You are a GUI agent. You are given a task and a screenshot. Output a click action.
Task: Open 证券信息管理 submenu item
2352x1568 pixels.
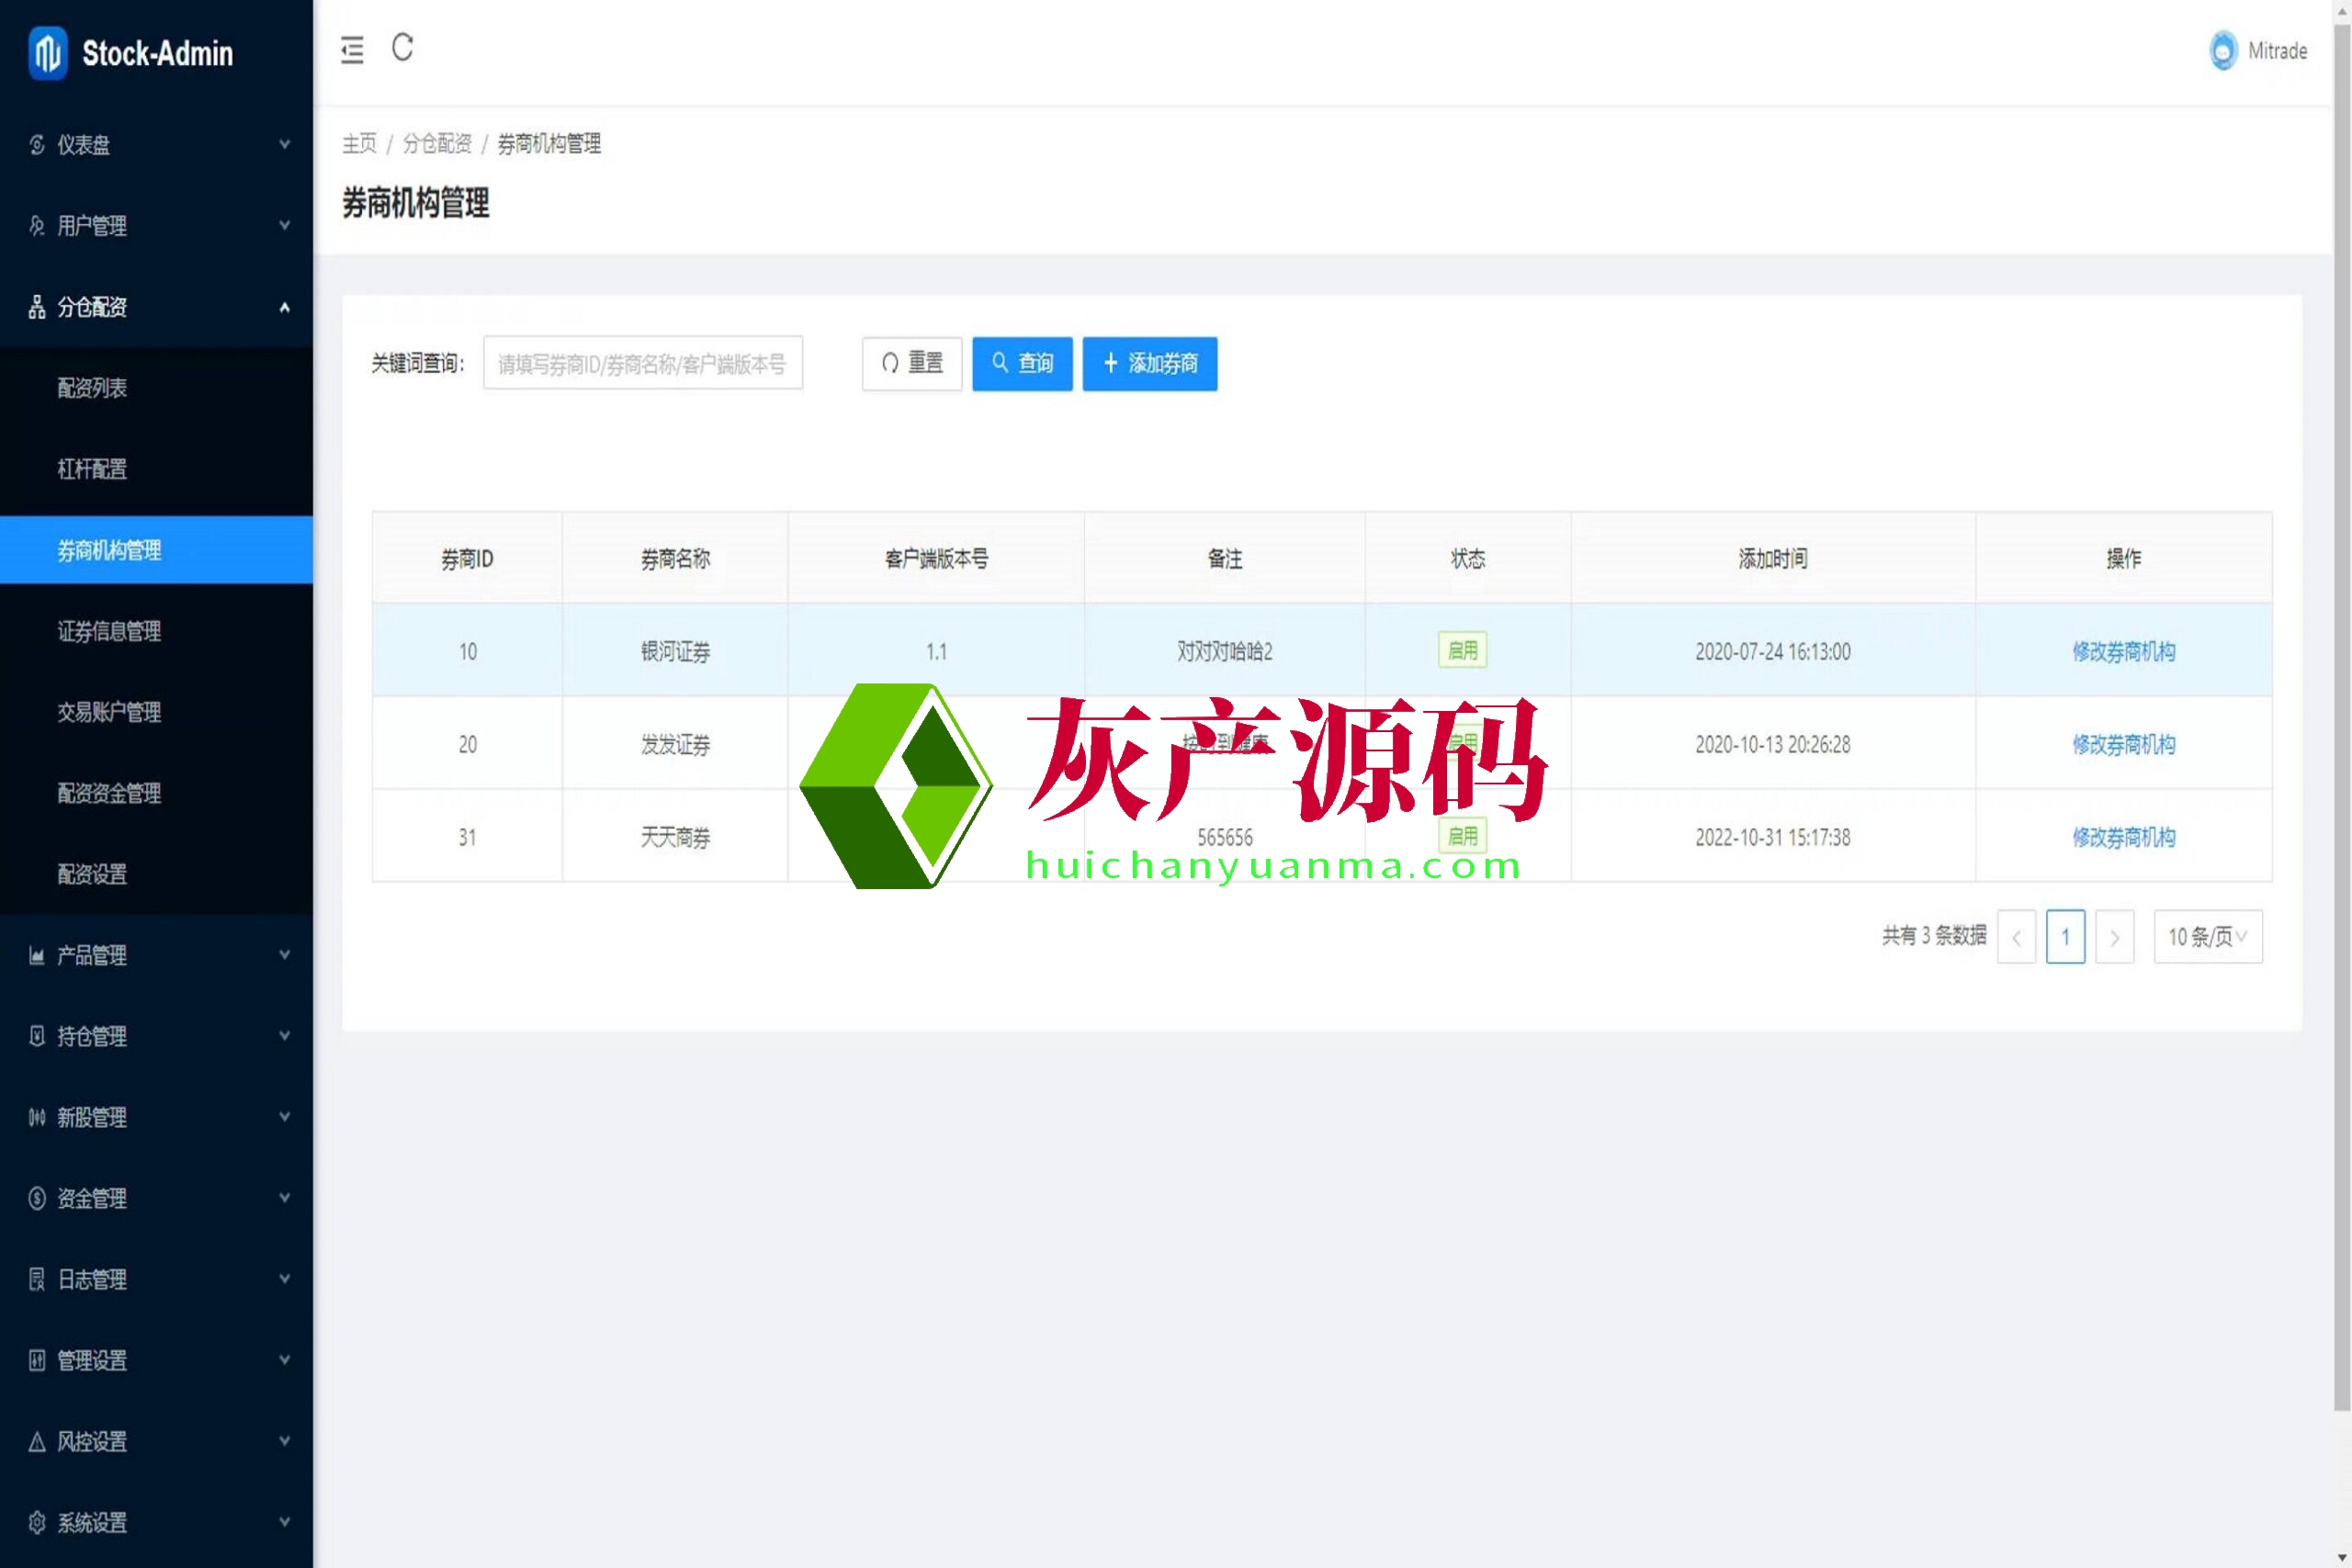click(109, 631)
